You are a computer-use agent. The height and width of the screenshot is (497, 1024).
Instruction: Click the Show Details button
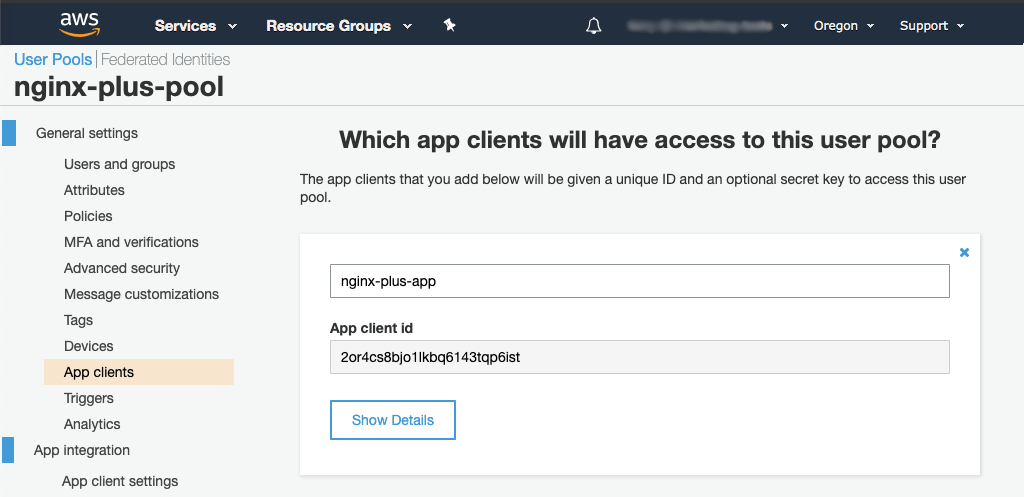[x=392, y=420]
